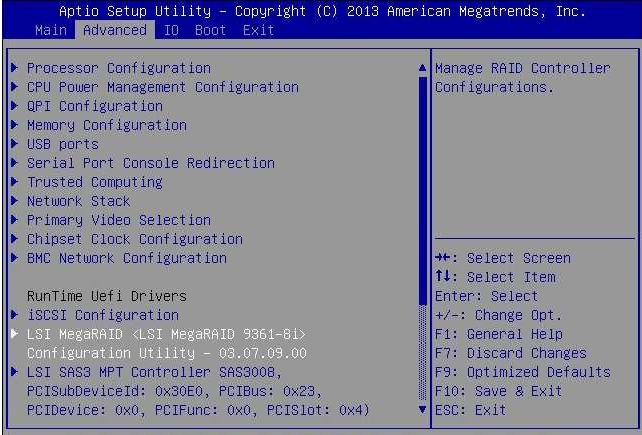The width and height of the screenshot is (642, 435).
Task: Click scrollbar up arrow
Action: click(423, 68)
